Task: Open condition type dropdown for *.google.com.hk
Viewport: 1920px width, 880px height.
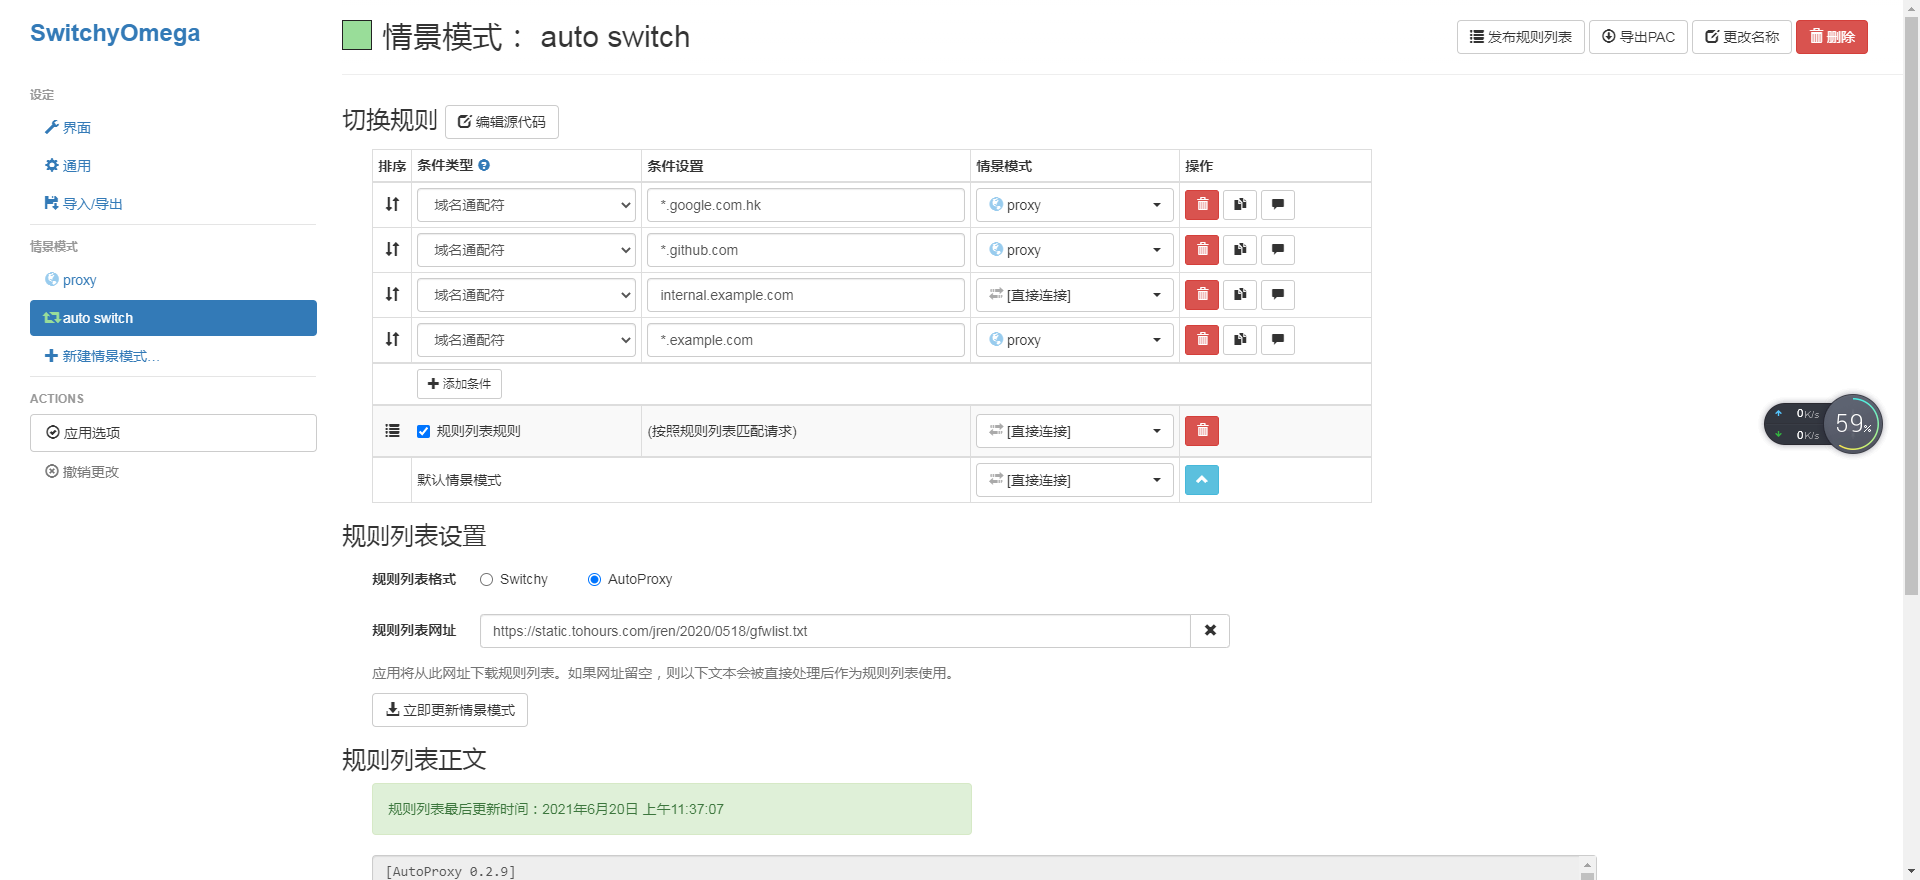Action: (526, 205)
